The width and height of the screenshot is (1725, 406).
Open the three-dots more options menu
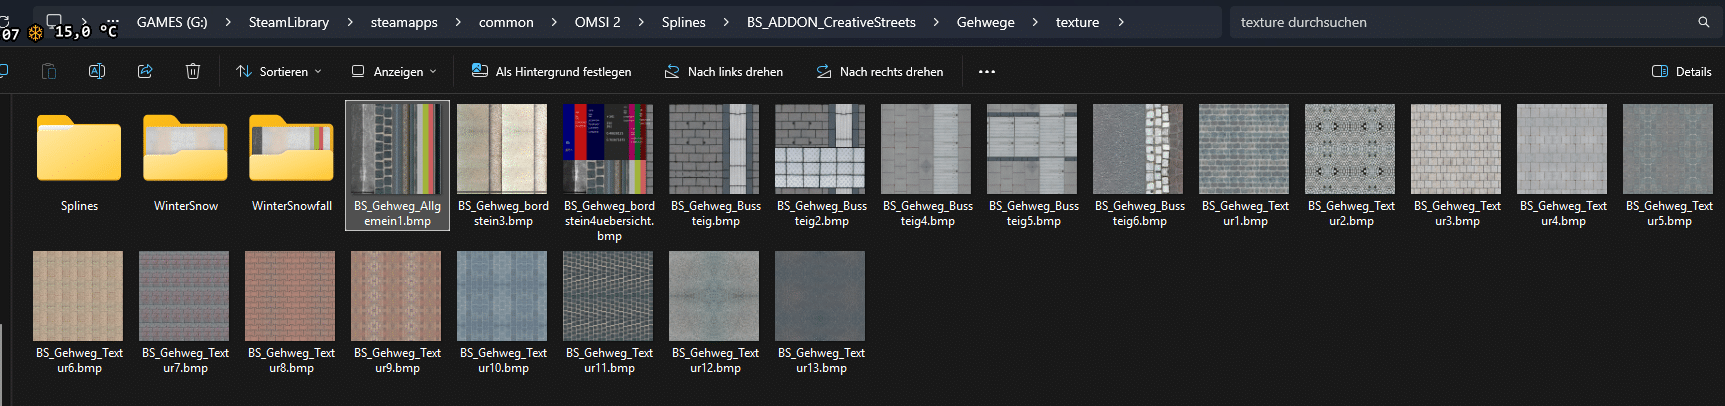point(987,72)
